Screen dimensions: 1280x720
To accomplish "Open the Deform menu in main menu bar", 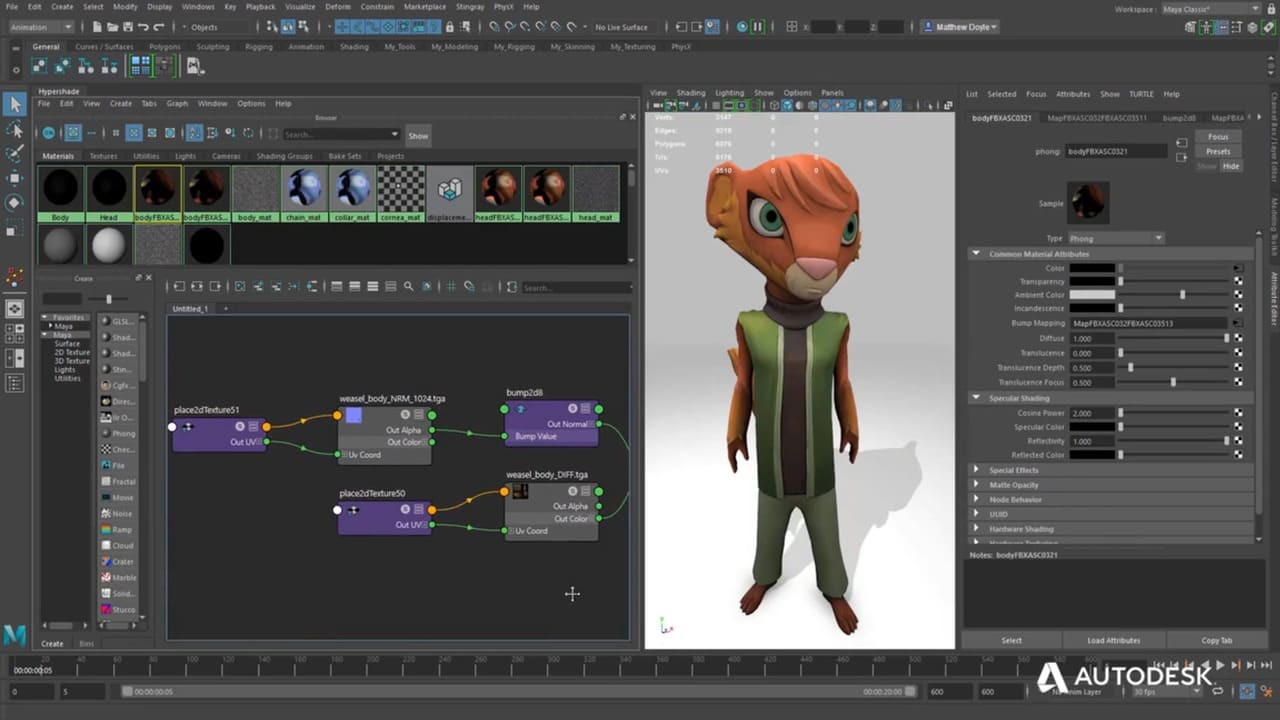I will [x=338, y=6].
